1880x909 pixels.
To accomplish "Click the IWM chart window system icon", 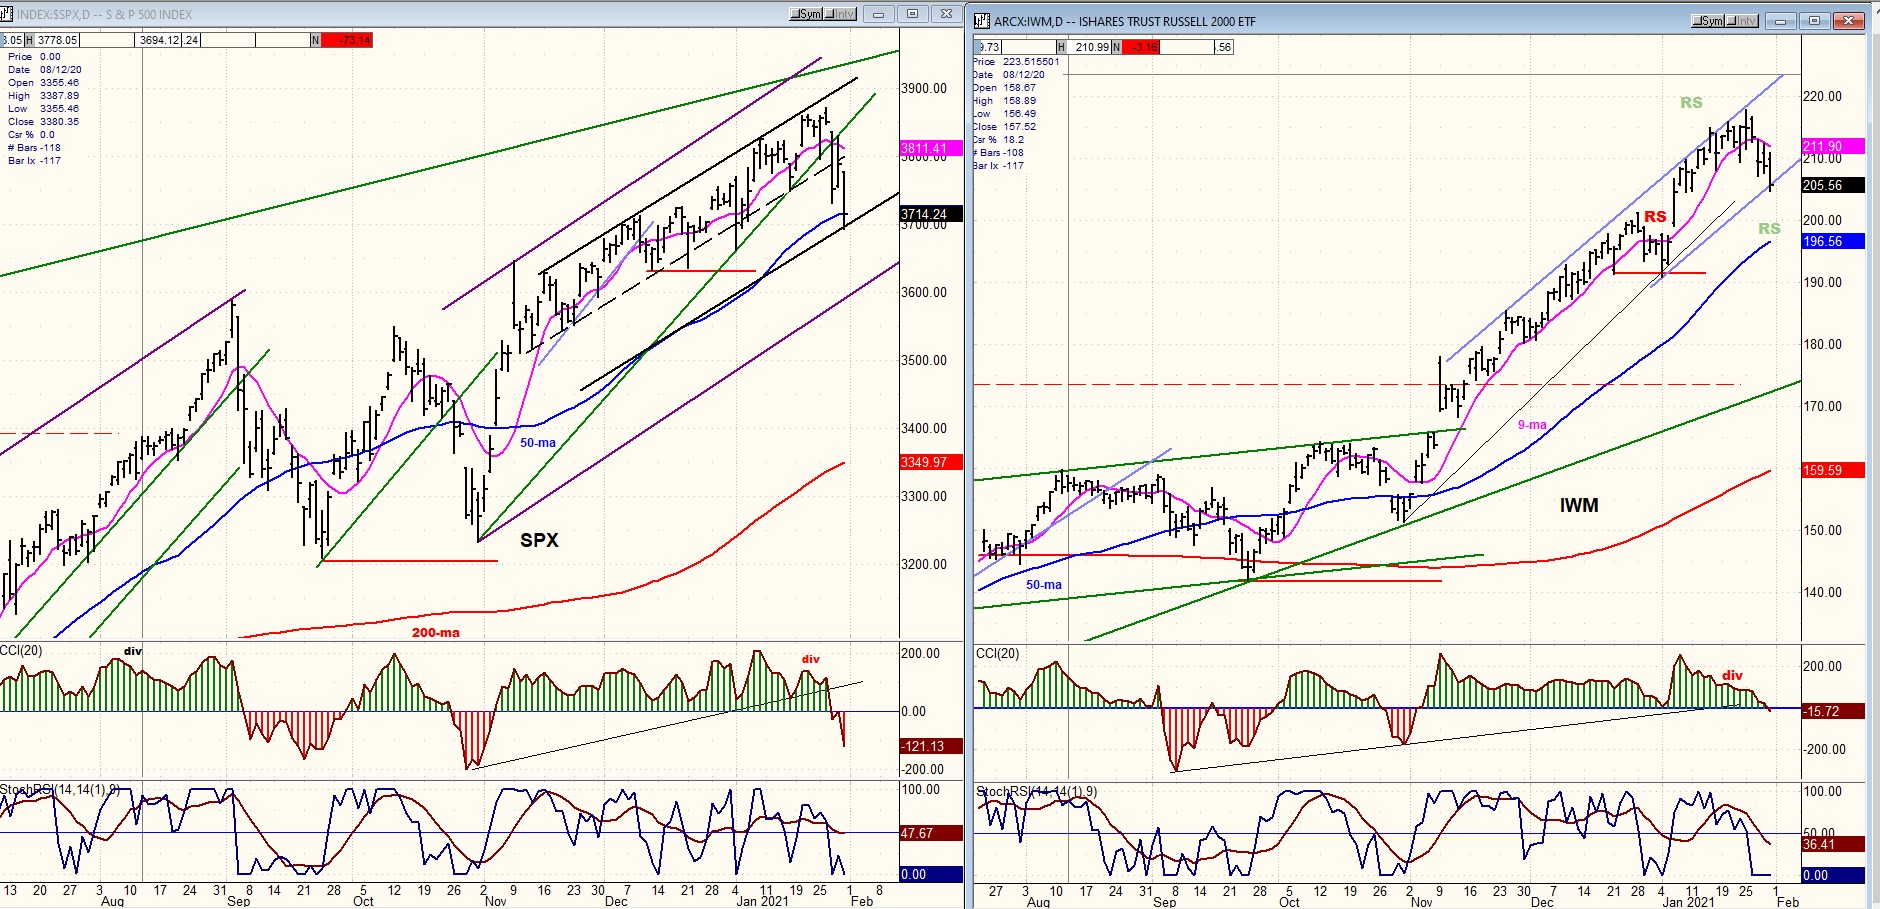I will click(982, 21).
